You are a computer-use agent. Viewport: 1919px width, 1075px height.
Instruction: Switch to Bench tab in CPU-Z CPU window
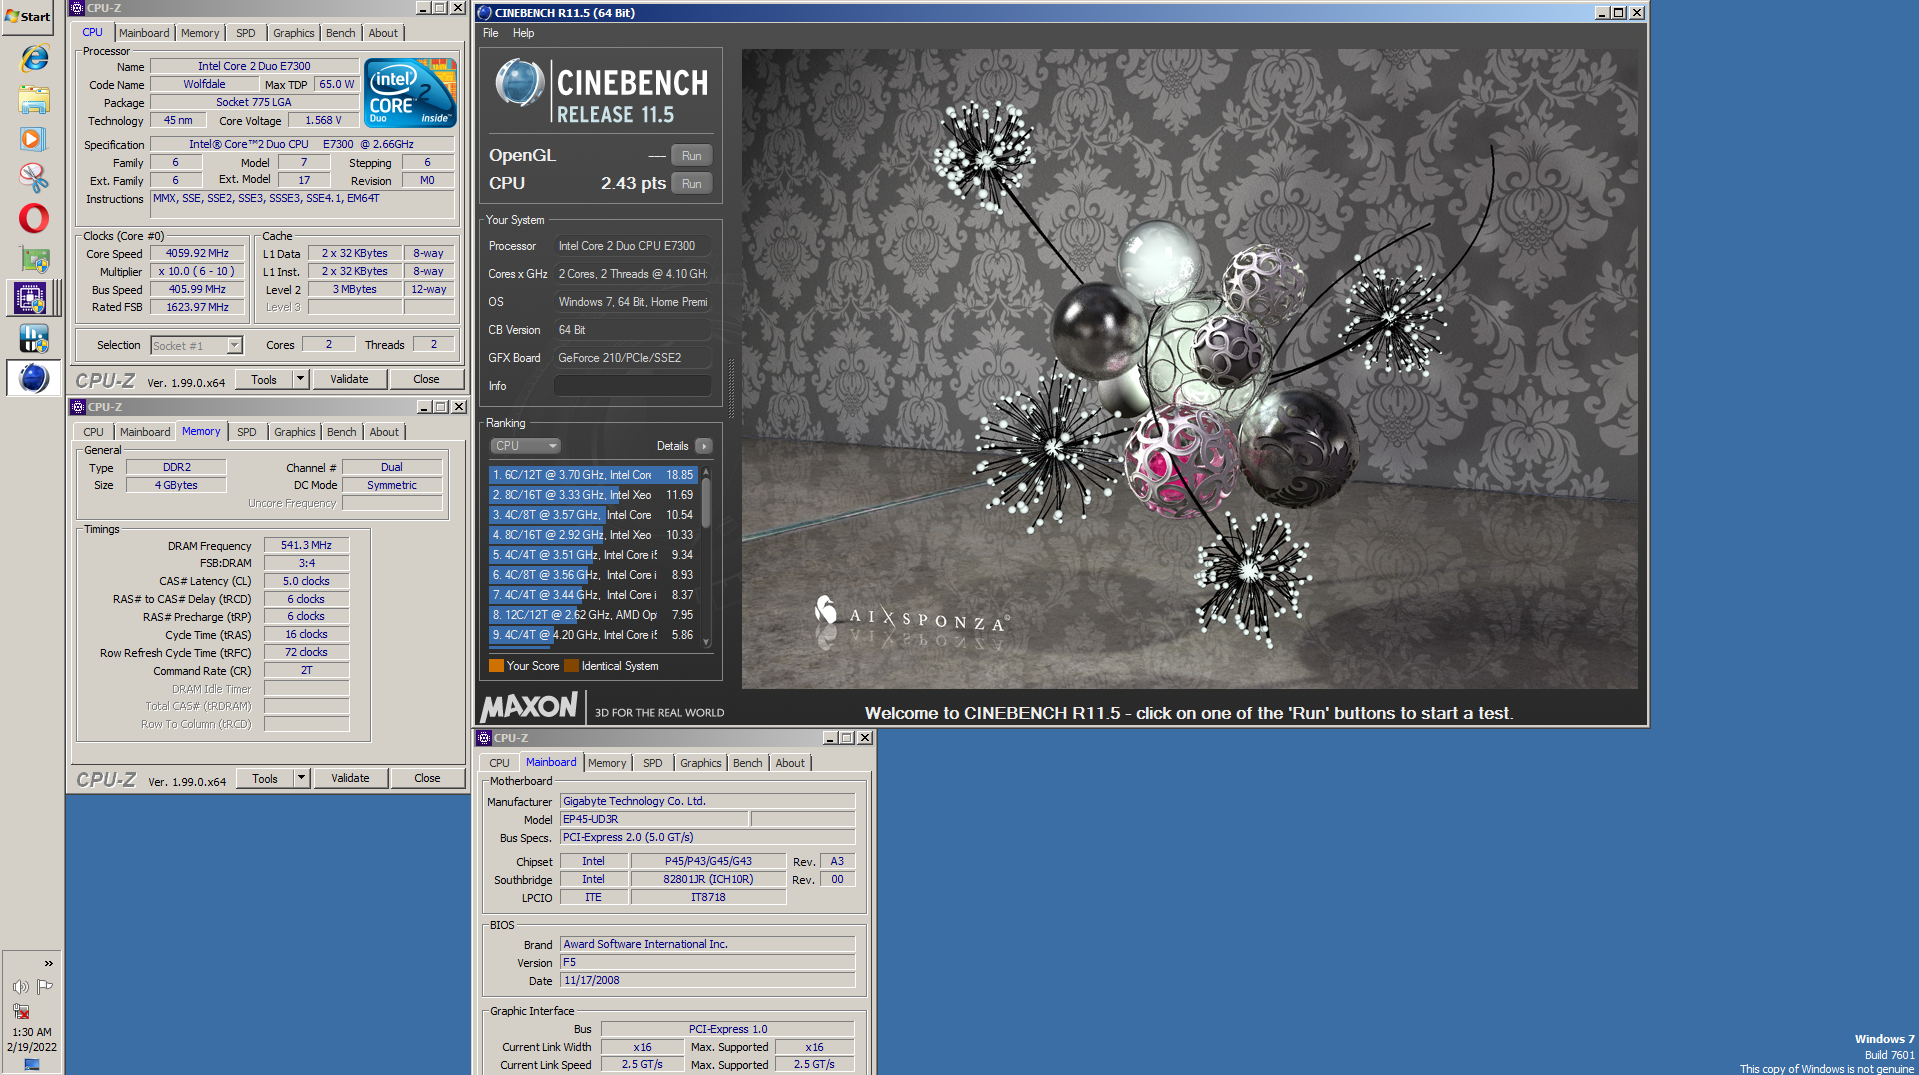340,33
